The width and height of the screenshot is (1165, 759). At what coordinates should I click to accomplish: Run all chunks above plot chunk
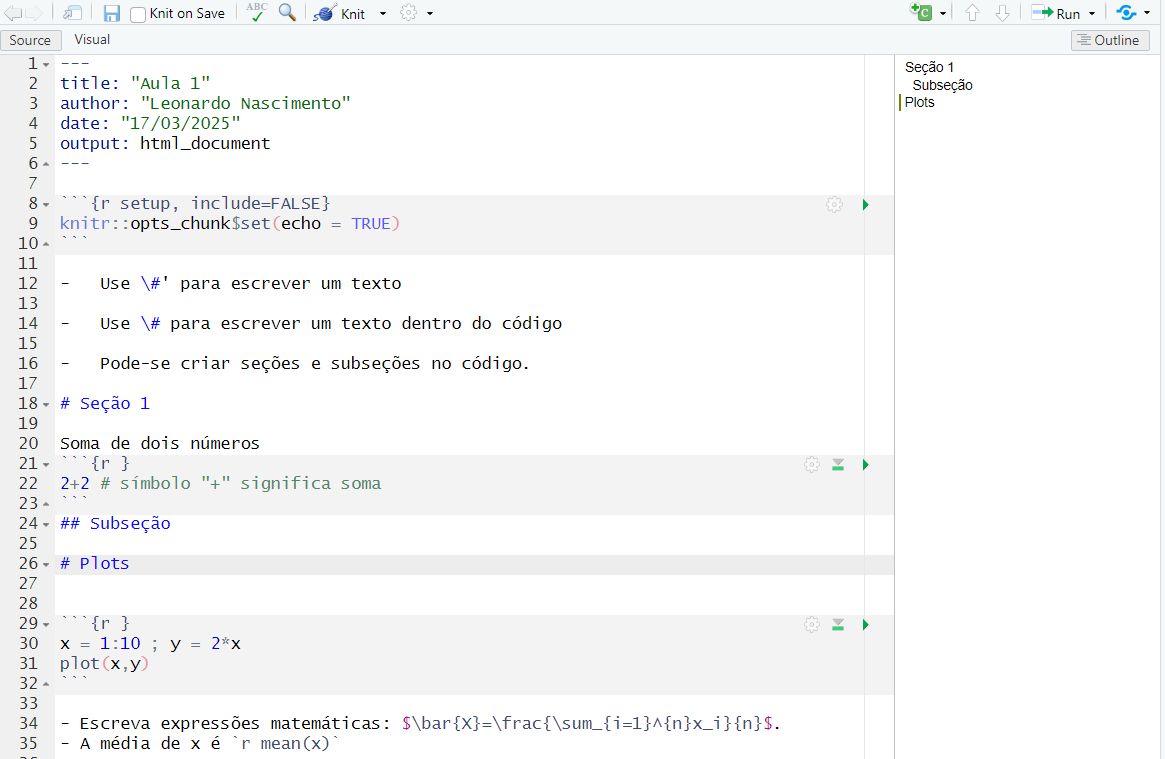pyautogui.click(x=838, y=625)
